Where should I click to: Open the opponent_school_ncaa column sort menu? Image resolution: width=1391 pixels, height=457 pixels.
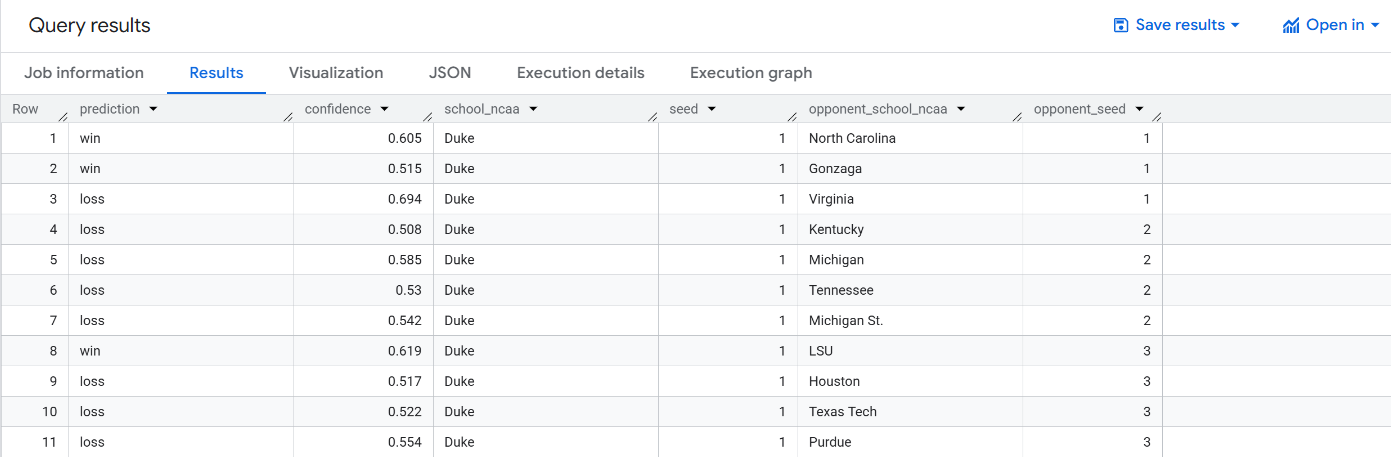(x=961, y=109)
